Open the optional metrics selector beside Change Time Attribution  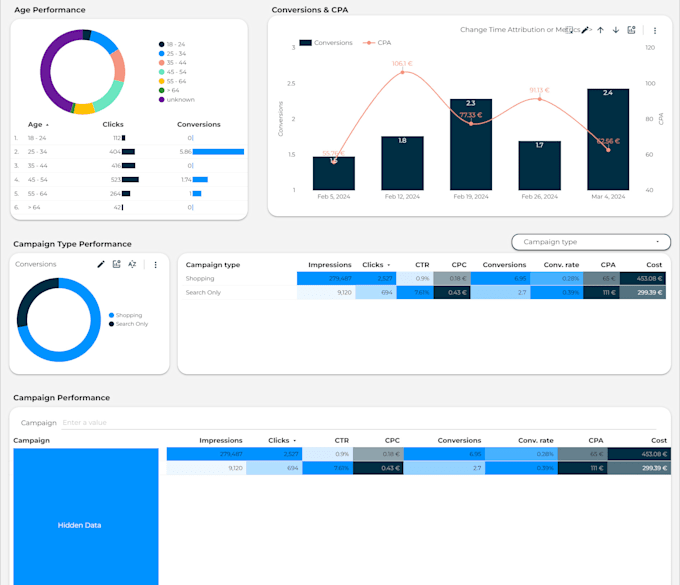pyautogui.click(x=569, y=30)
